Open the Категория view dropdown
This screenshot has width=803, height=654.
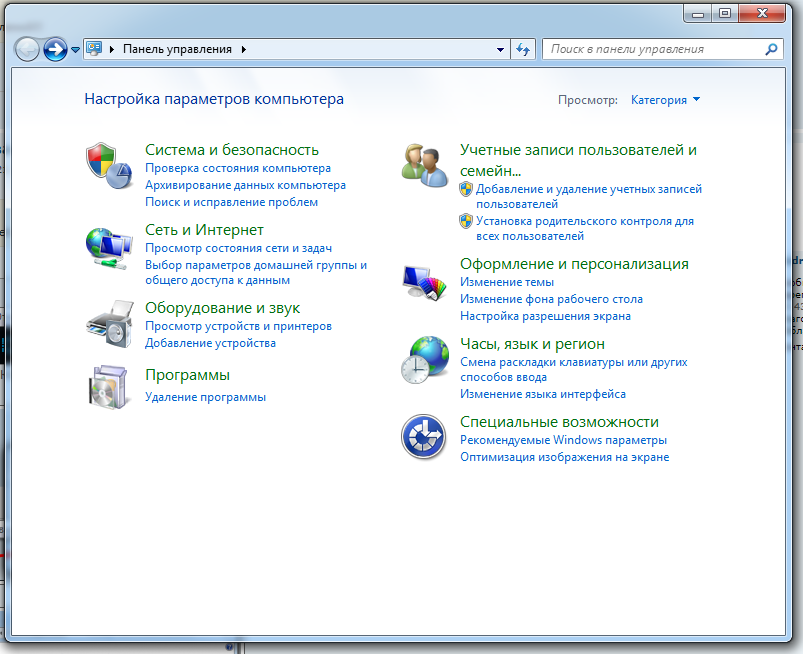point(665,100)
